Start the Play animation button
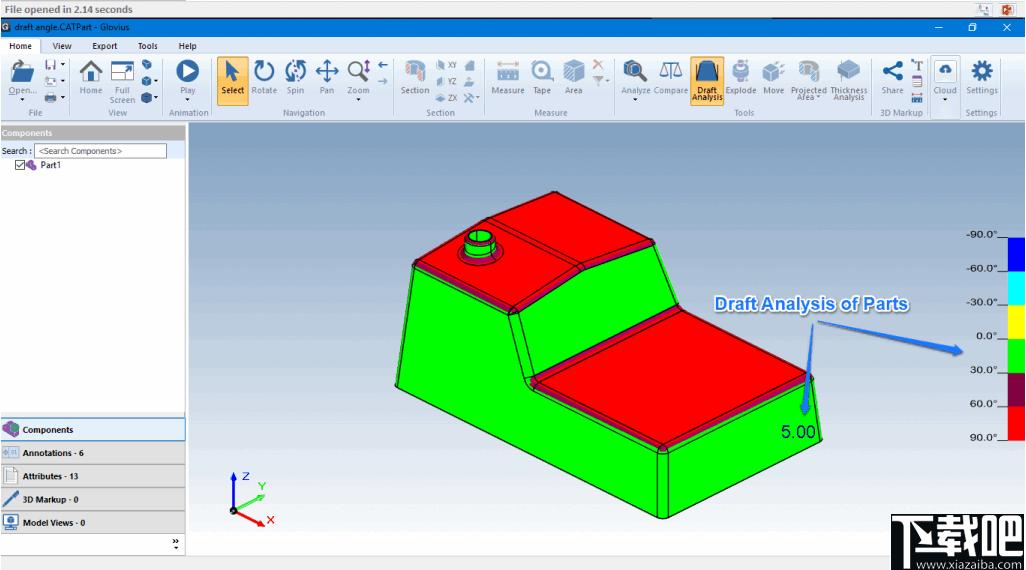 click(x=188, y=78)
